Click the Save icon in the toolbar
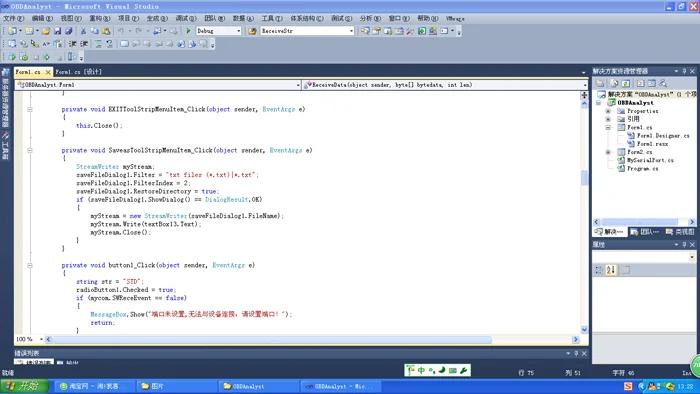 pyautogui.click(x=58, y=31)
